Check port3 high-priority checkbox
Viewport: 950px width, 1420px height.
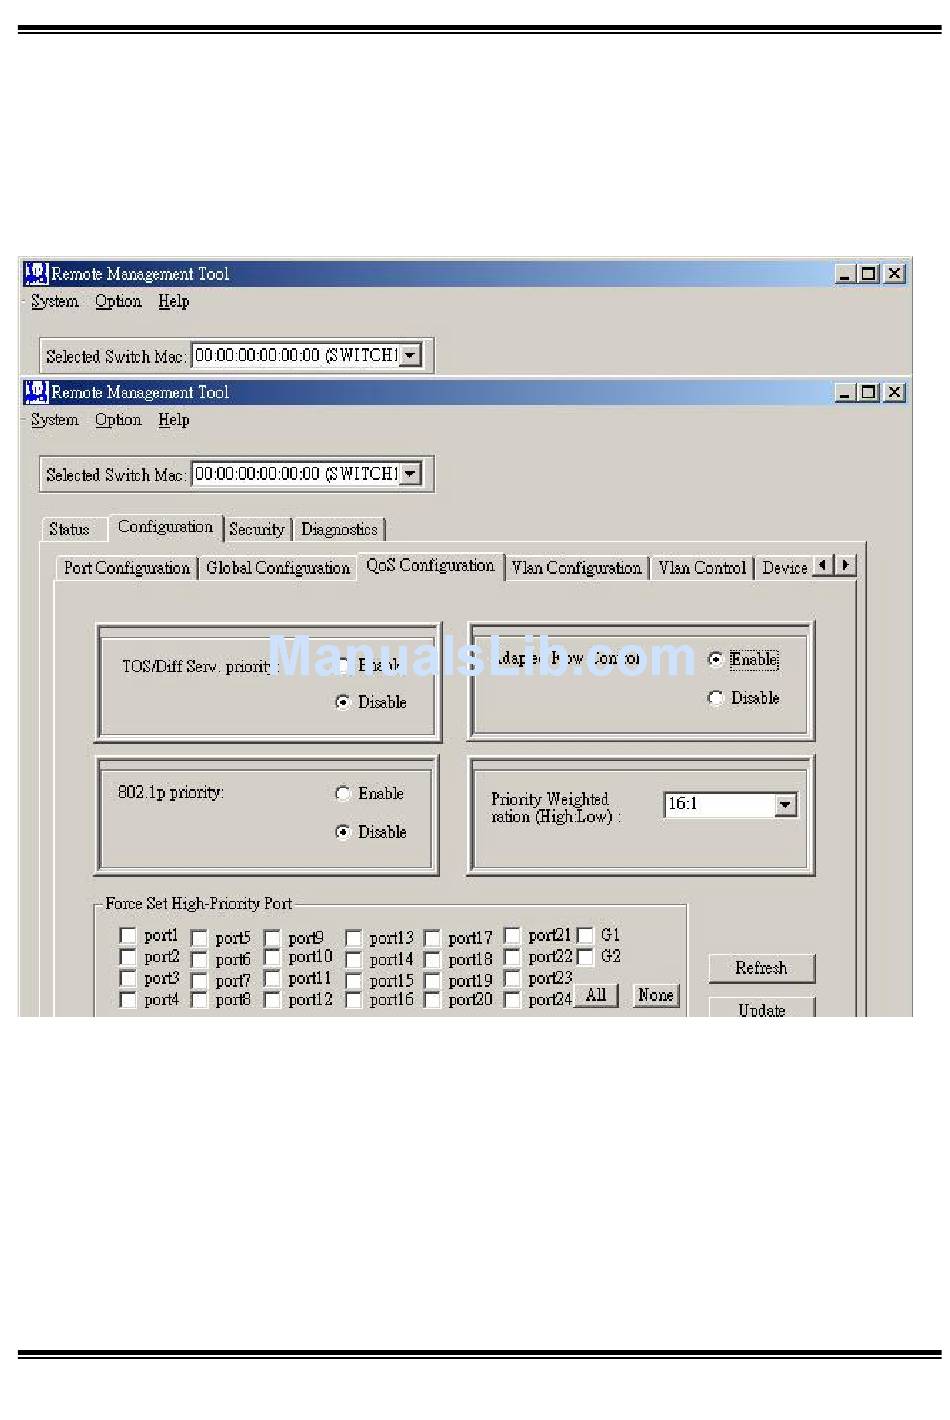pos(127,978)
